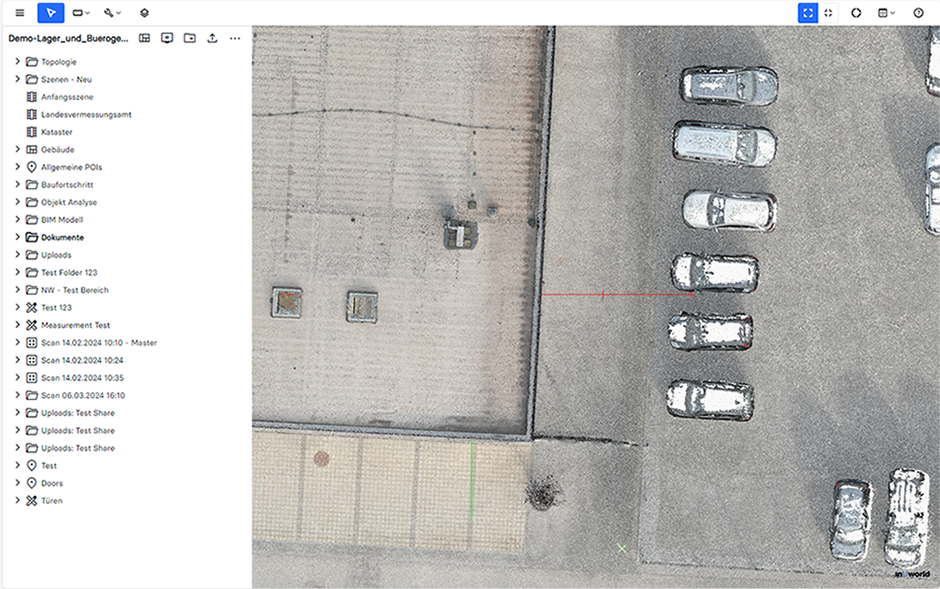Open the layers stack icon
The height and width of the screenshot is (589, 940).
coord(144,13)
